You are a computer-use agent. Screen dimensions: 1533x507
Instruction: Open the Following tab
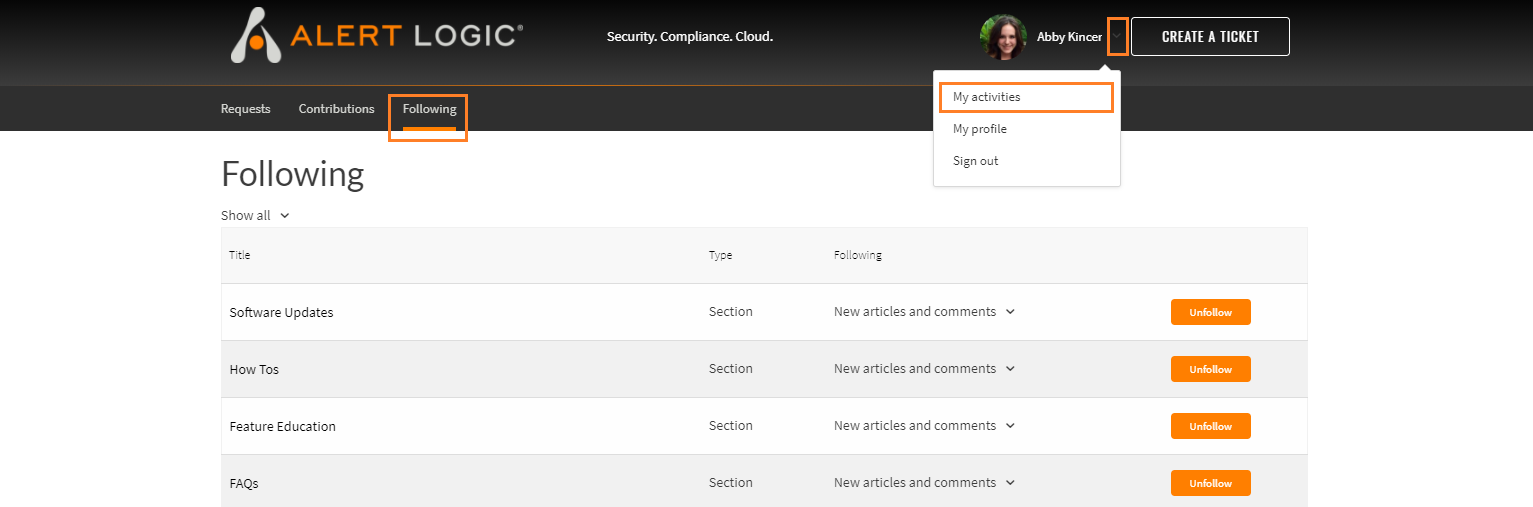click(x=429, y=109)
